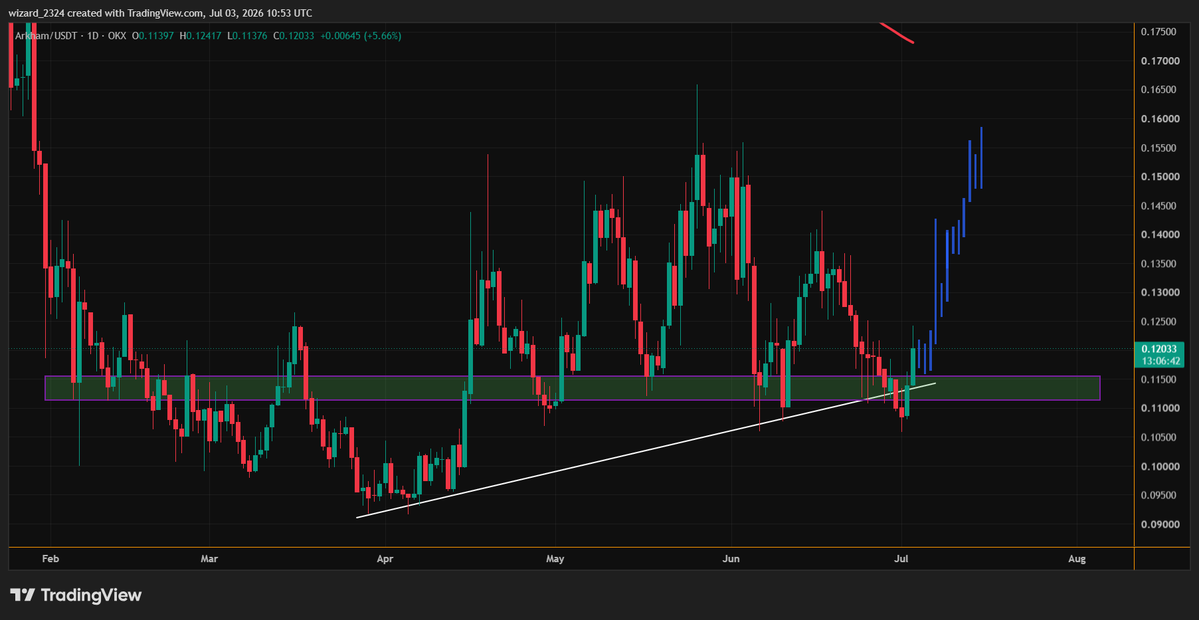Click the 0.17500 price axis label
Viewport: 1199px width, 620px height.
(x=1158, y=32)
